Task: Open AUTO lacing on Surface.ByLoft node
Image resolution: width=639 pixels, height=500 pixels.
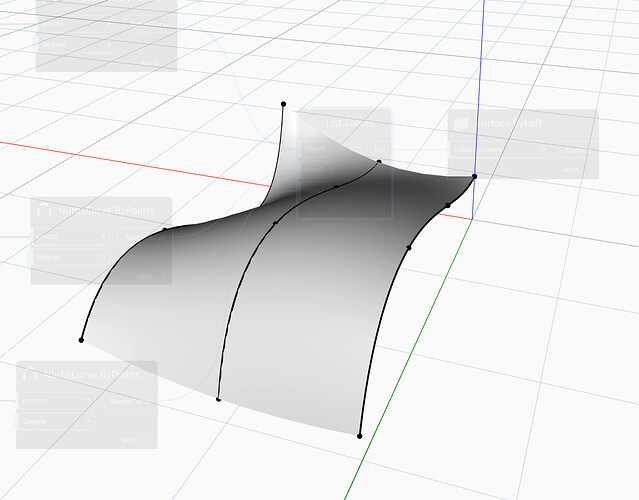Action: [x=571, y=170]
